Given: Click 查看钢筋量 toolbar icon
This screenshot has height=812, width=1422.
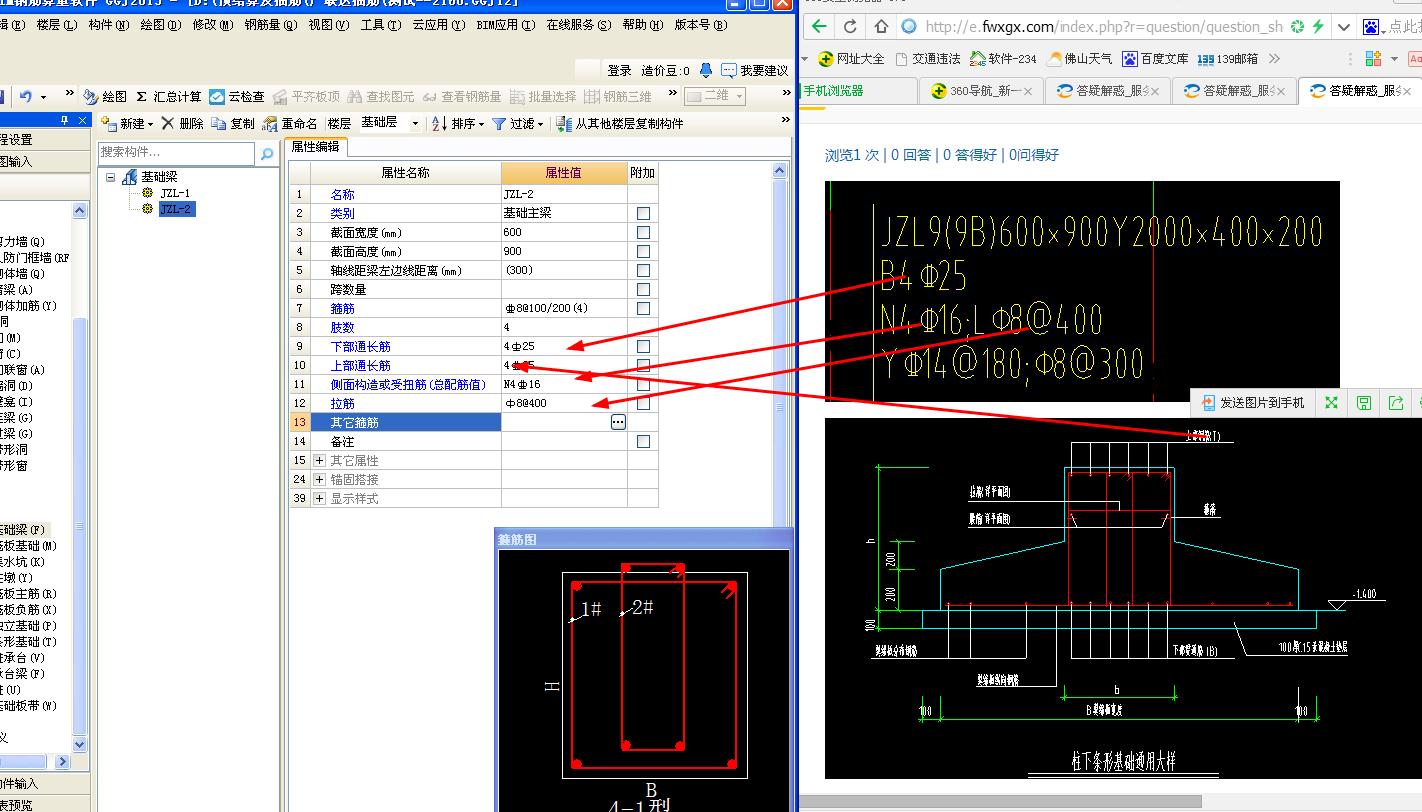Looking at the screenshot, I should pyautogui.click(x=430, y=96).
